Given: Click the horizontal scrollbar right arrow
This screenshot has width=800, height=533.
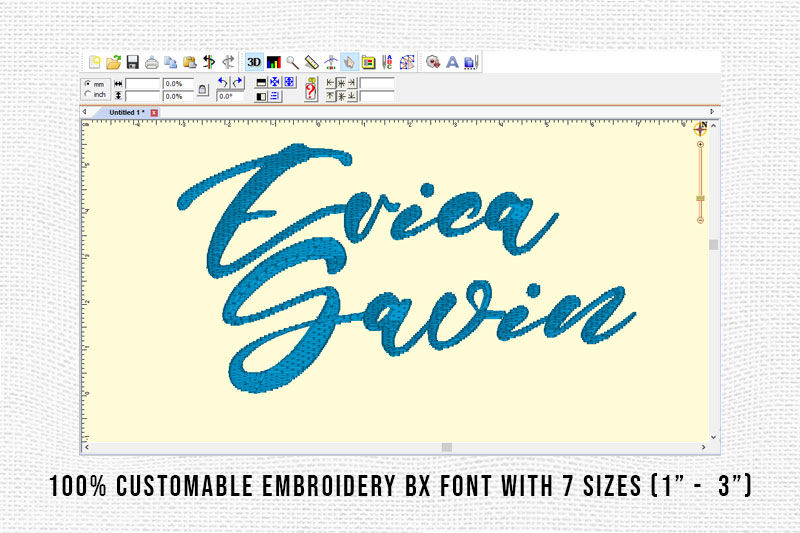Looking at the screenshot, I should point(704,447).
